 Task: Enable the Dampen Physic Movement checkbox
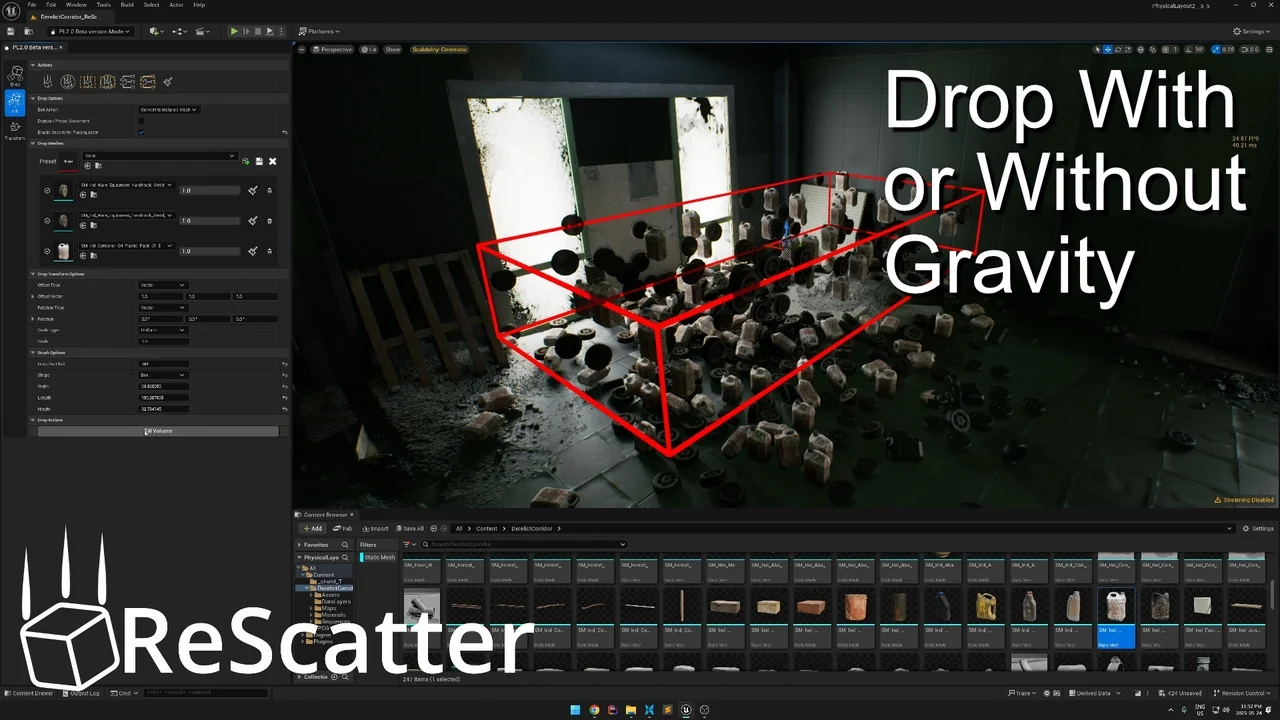141,121
